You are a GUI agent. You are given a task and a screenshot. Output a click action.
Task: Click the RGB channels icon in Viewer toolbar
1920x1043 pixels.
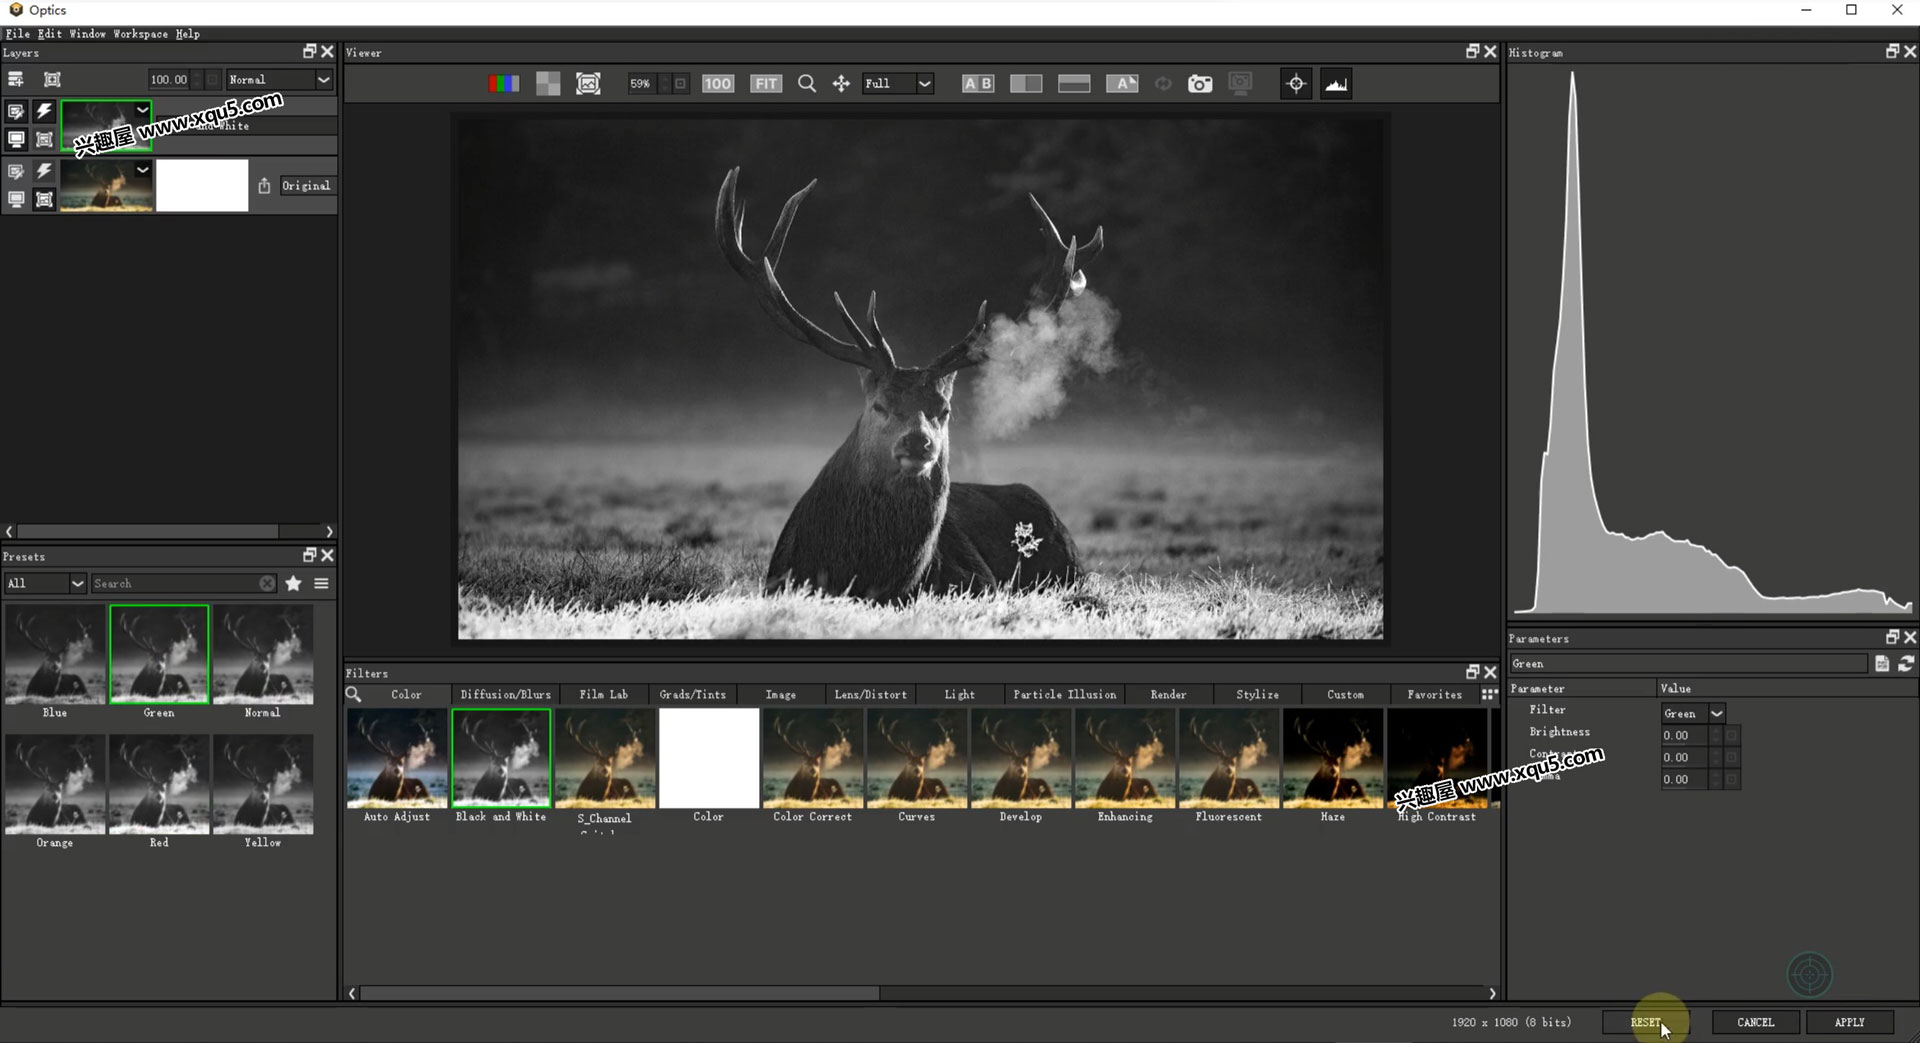503,84
